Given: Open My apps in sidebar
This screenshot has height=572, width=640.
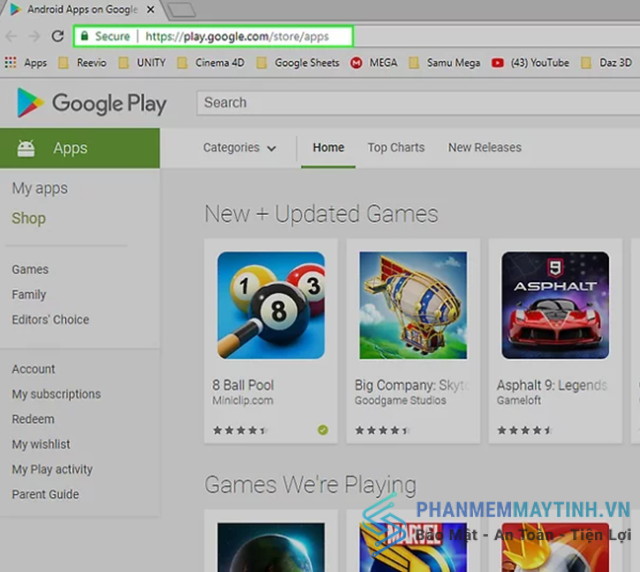Looking at the screenshot, I should click(x=40, y=189).
